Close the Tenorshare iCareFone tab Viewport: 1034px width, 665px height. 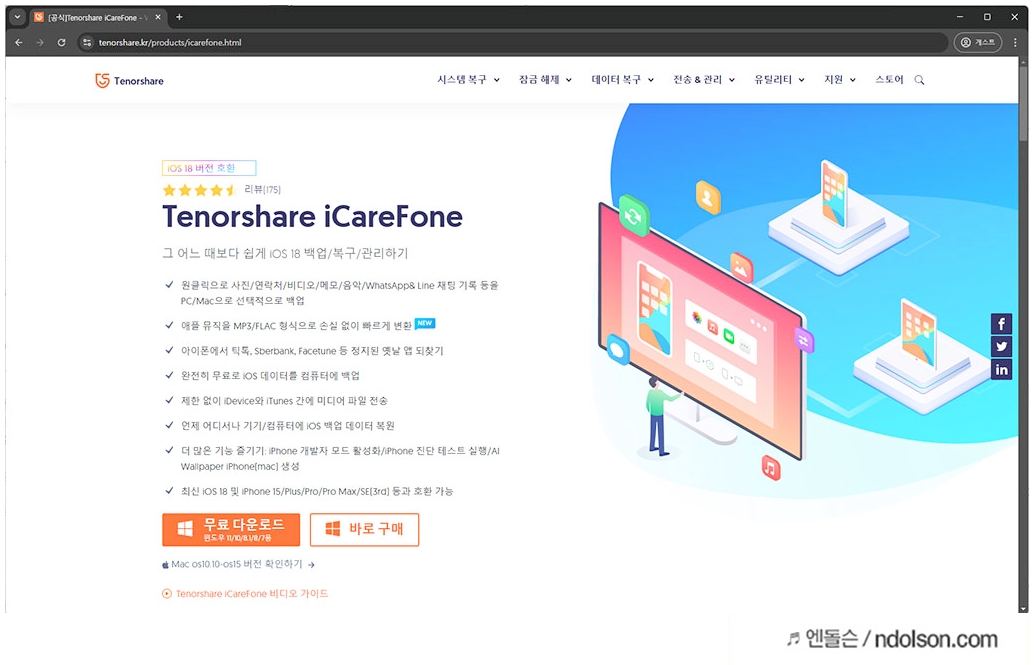tap(158, 17)
